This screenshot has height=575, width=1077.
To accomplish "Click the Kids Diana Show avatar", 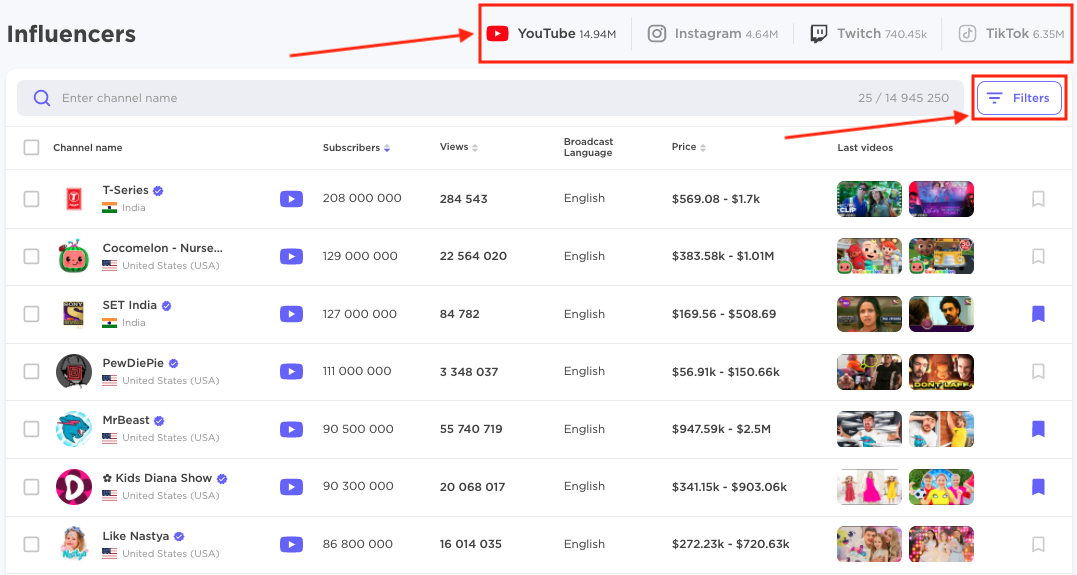I will pos(73,487).
